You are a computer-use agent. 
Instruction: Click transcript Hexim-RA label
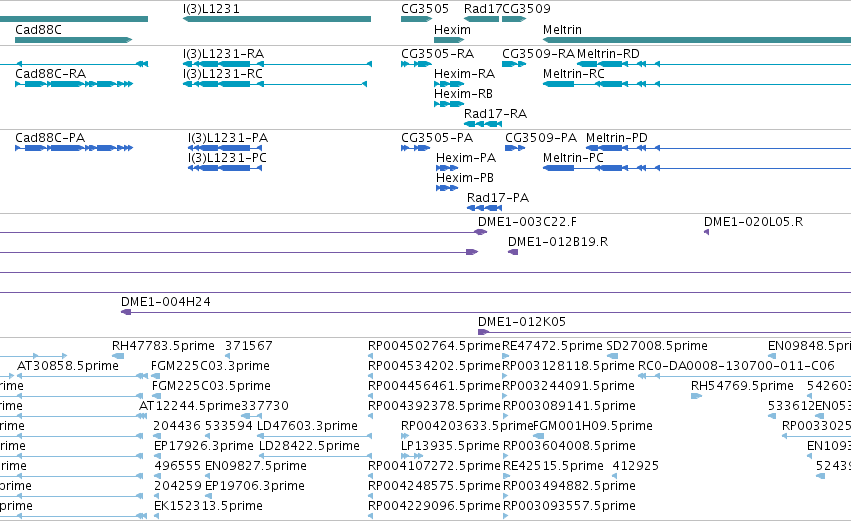click(465, 74)
